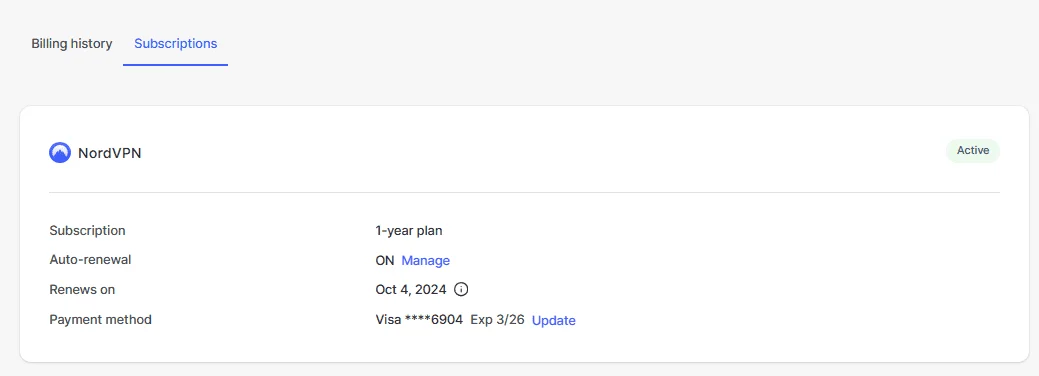
Task: Click the Auto-renewal row label
Action: tap(90, 259)
